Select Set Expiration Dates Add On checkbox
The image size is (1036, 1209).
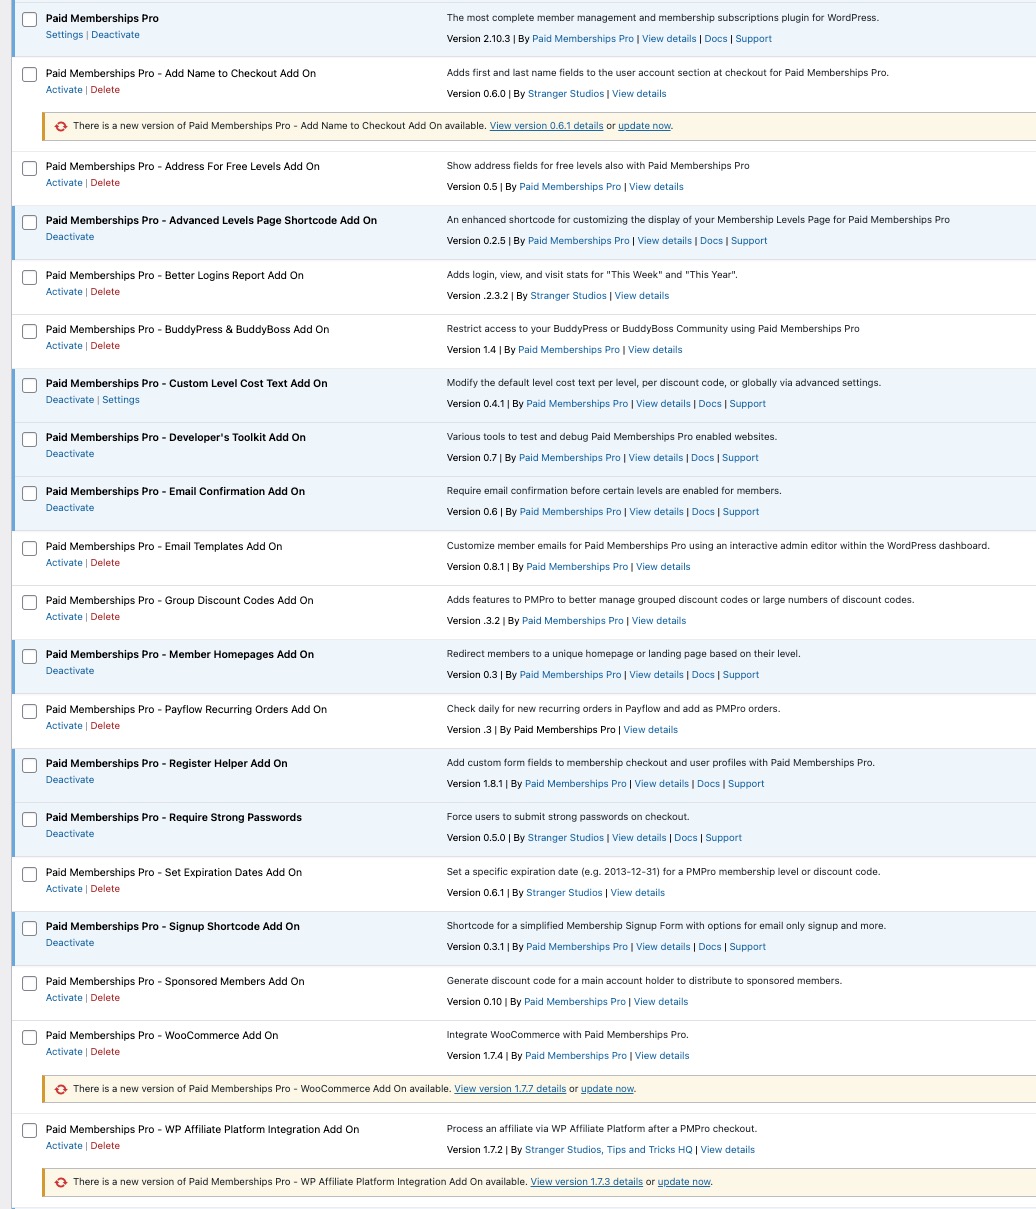tap(29, 874)
